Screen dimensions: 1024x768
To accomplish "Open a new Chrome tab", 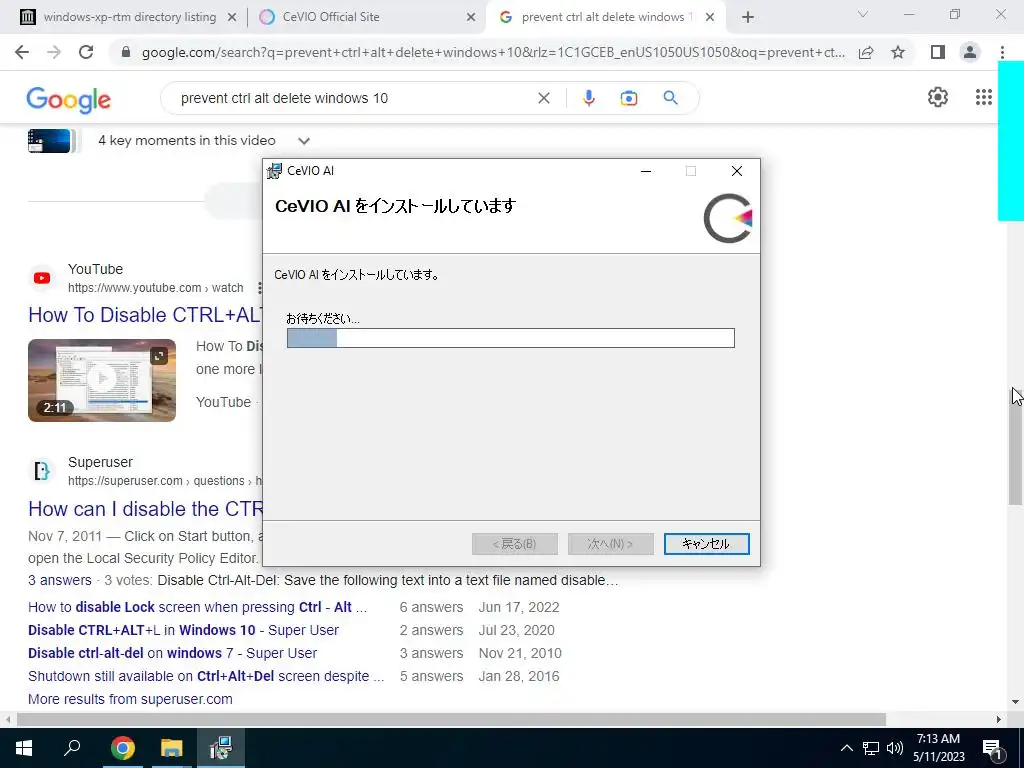I will (748, 17).
